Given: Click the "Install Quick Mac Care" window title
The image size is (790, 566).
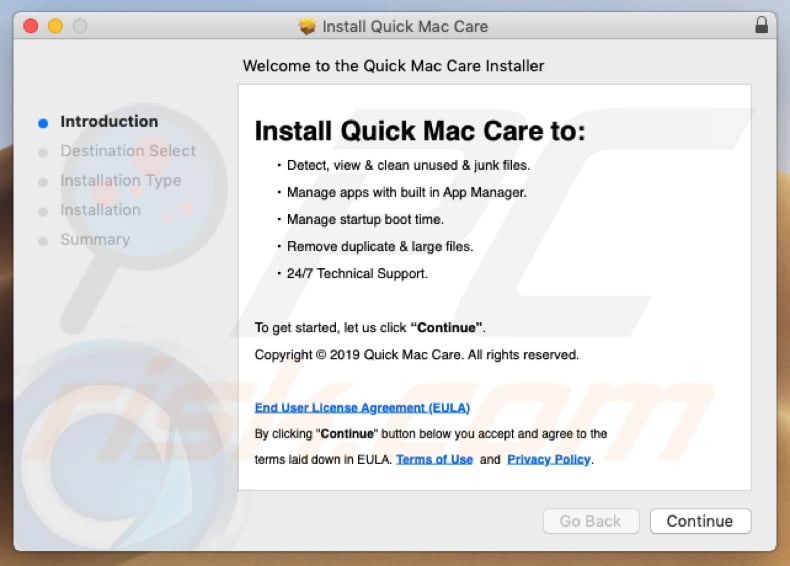Looking at the screenshot, I should (405, 26).
